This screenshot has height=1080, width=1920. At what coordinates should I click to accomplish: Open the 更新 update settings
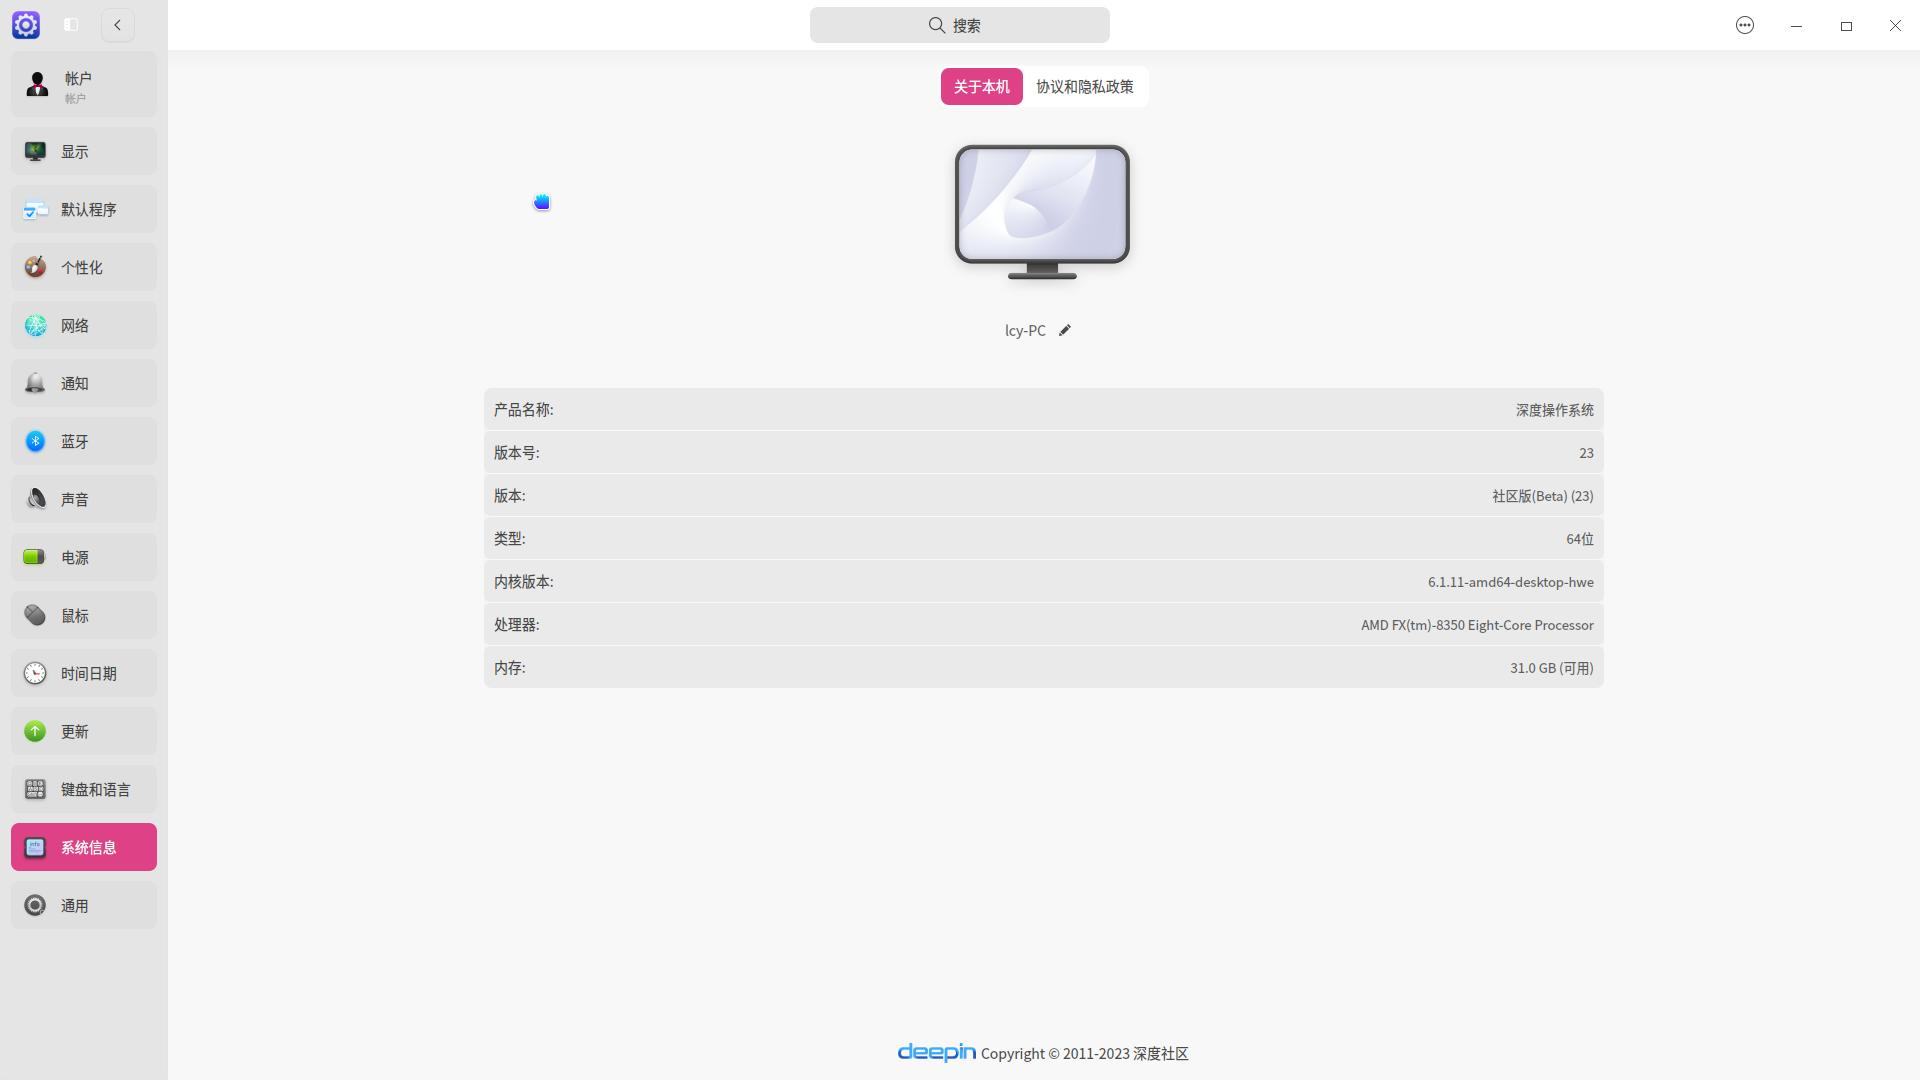pyautogui.click(x=83, y=731)
